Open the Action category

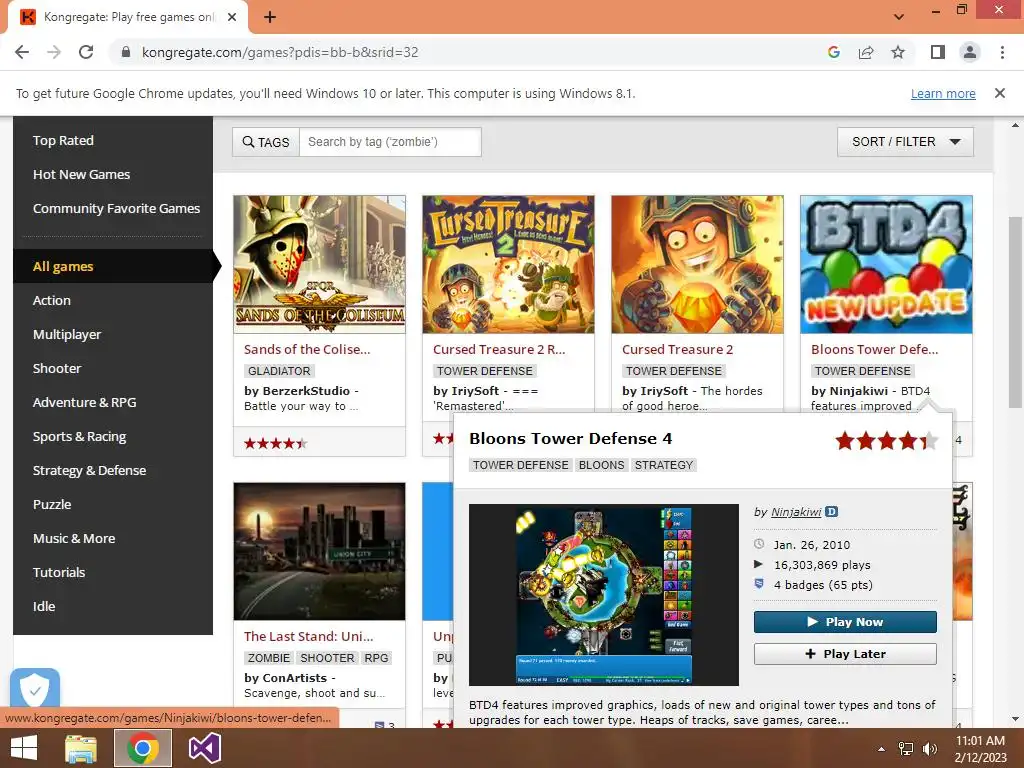[52, 300]
